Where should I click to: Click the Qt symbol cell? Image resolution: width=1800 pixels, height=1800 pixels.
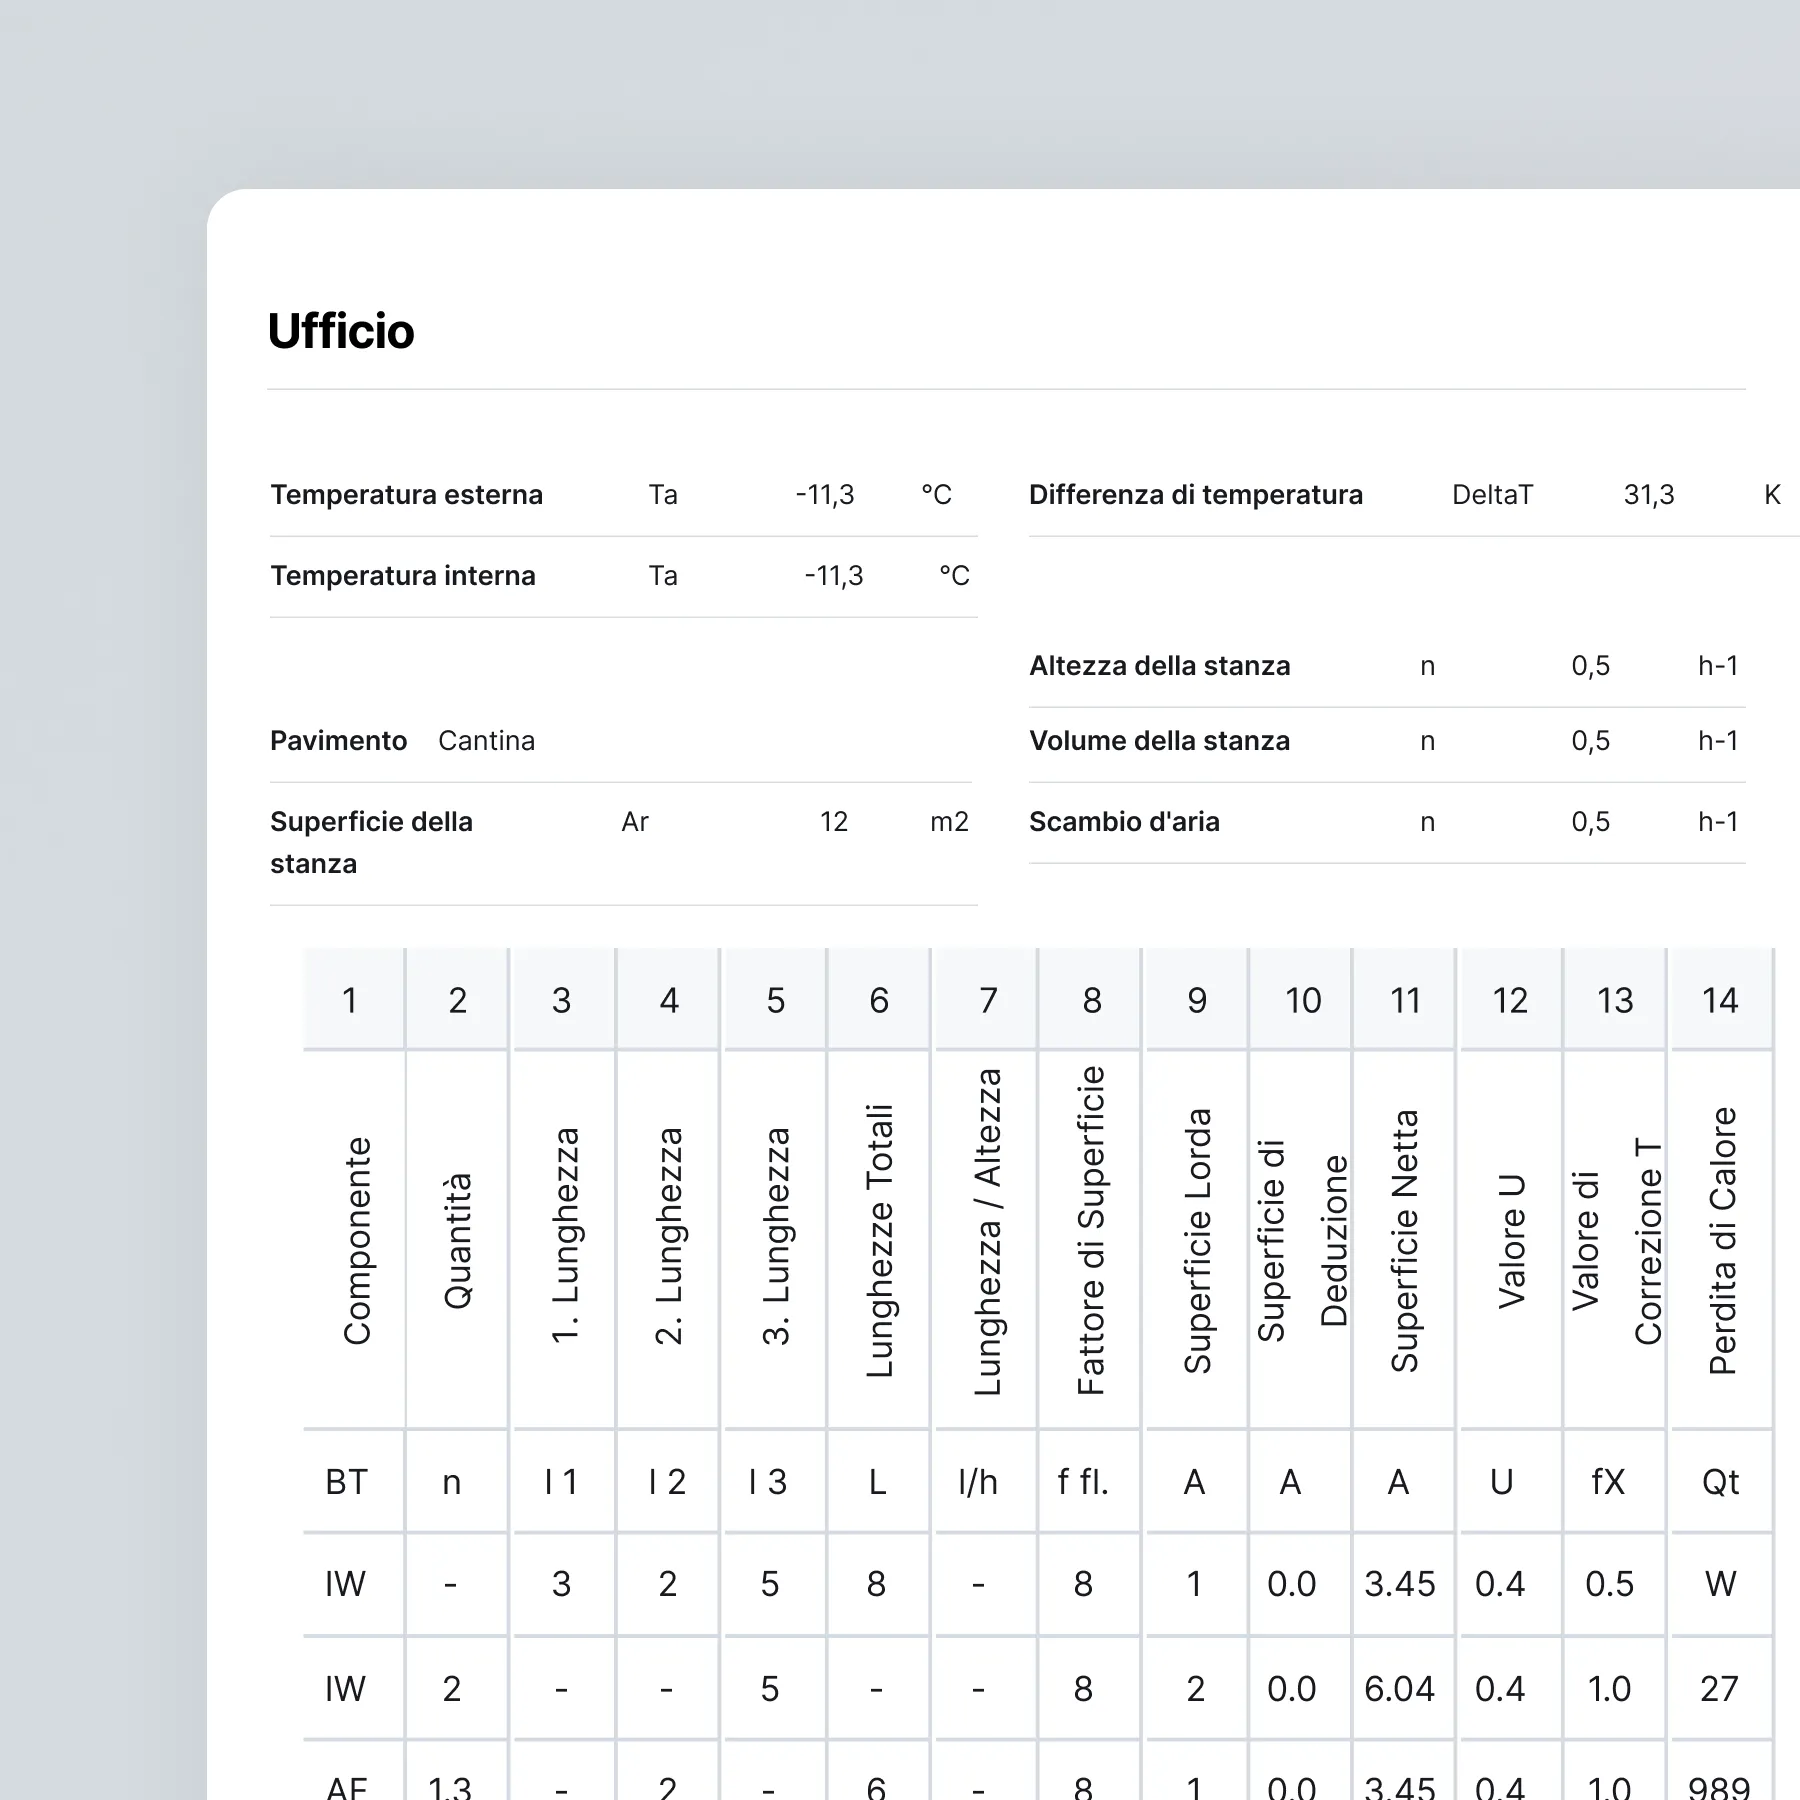coord(1721,1482)
